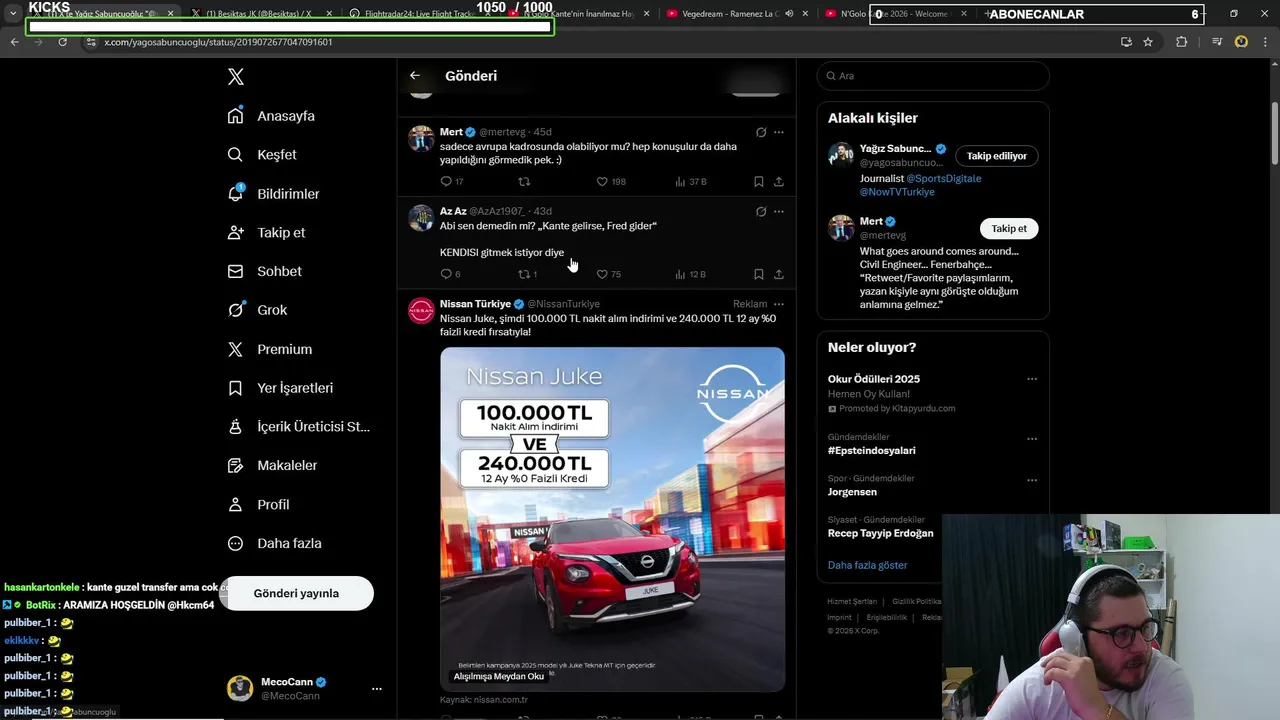
Task: Go to Anasayfa
Action: coord(271,116)
